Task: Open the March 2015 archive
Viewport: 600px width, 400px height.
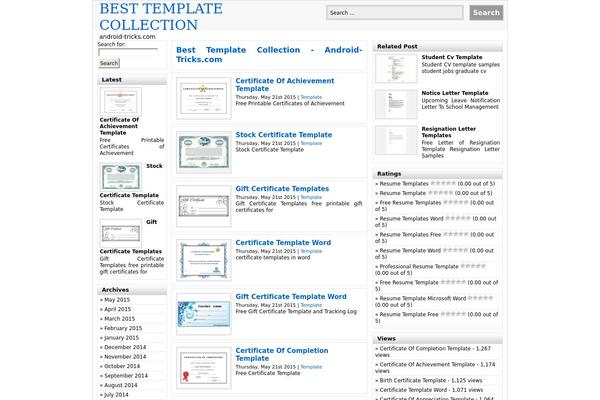Action: point(119,319)
